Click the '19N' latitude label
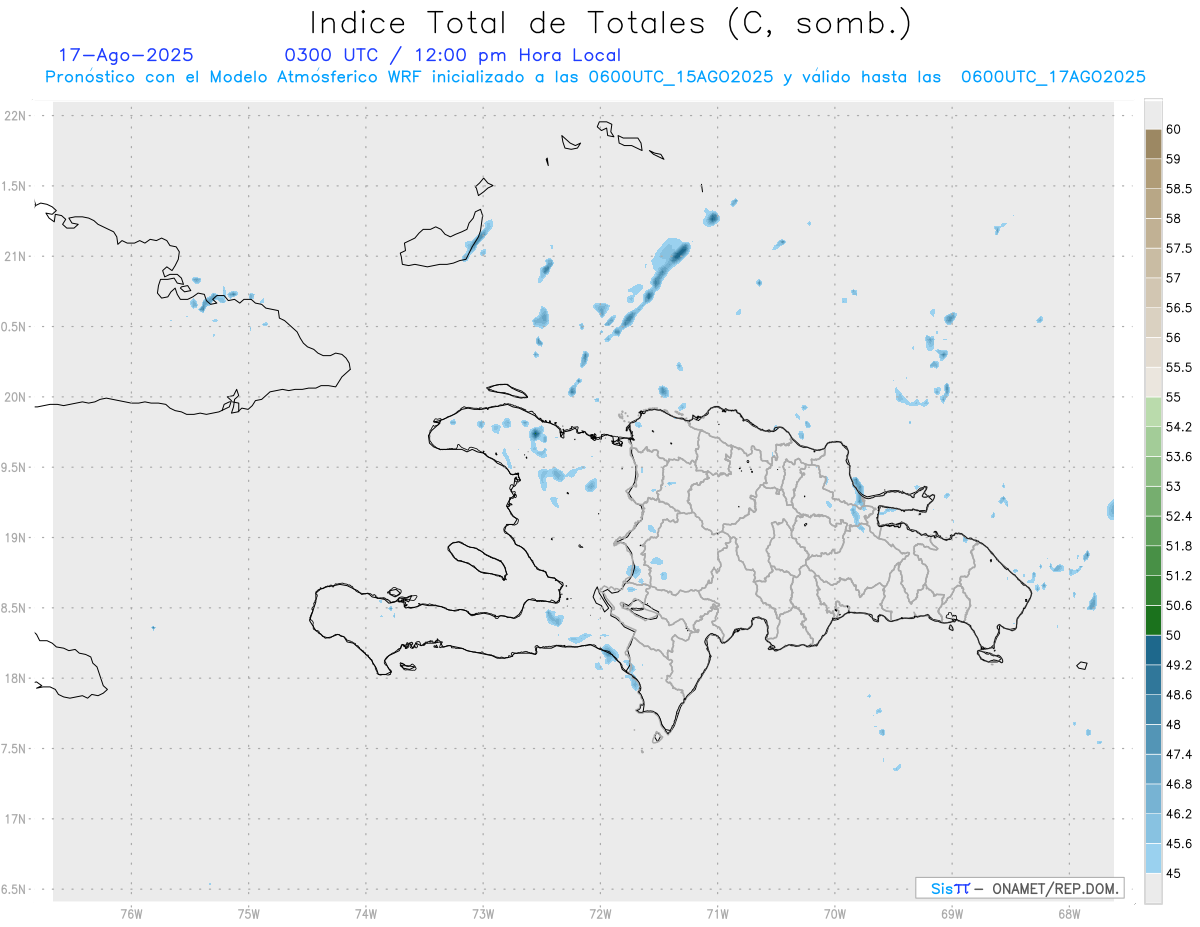Image resolution: width=1200 pixels, height=927 pixels. [17, 537]
